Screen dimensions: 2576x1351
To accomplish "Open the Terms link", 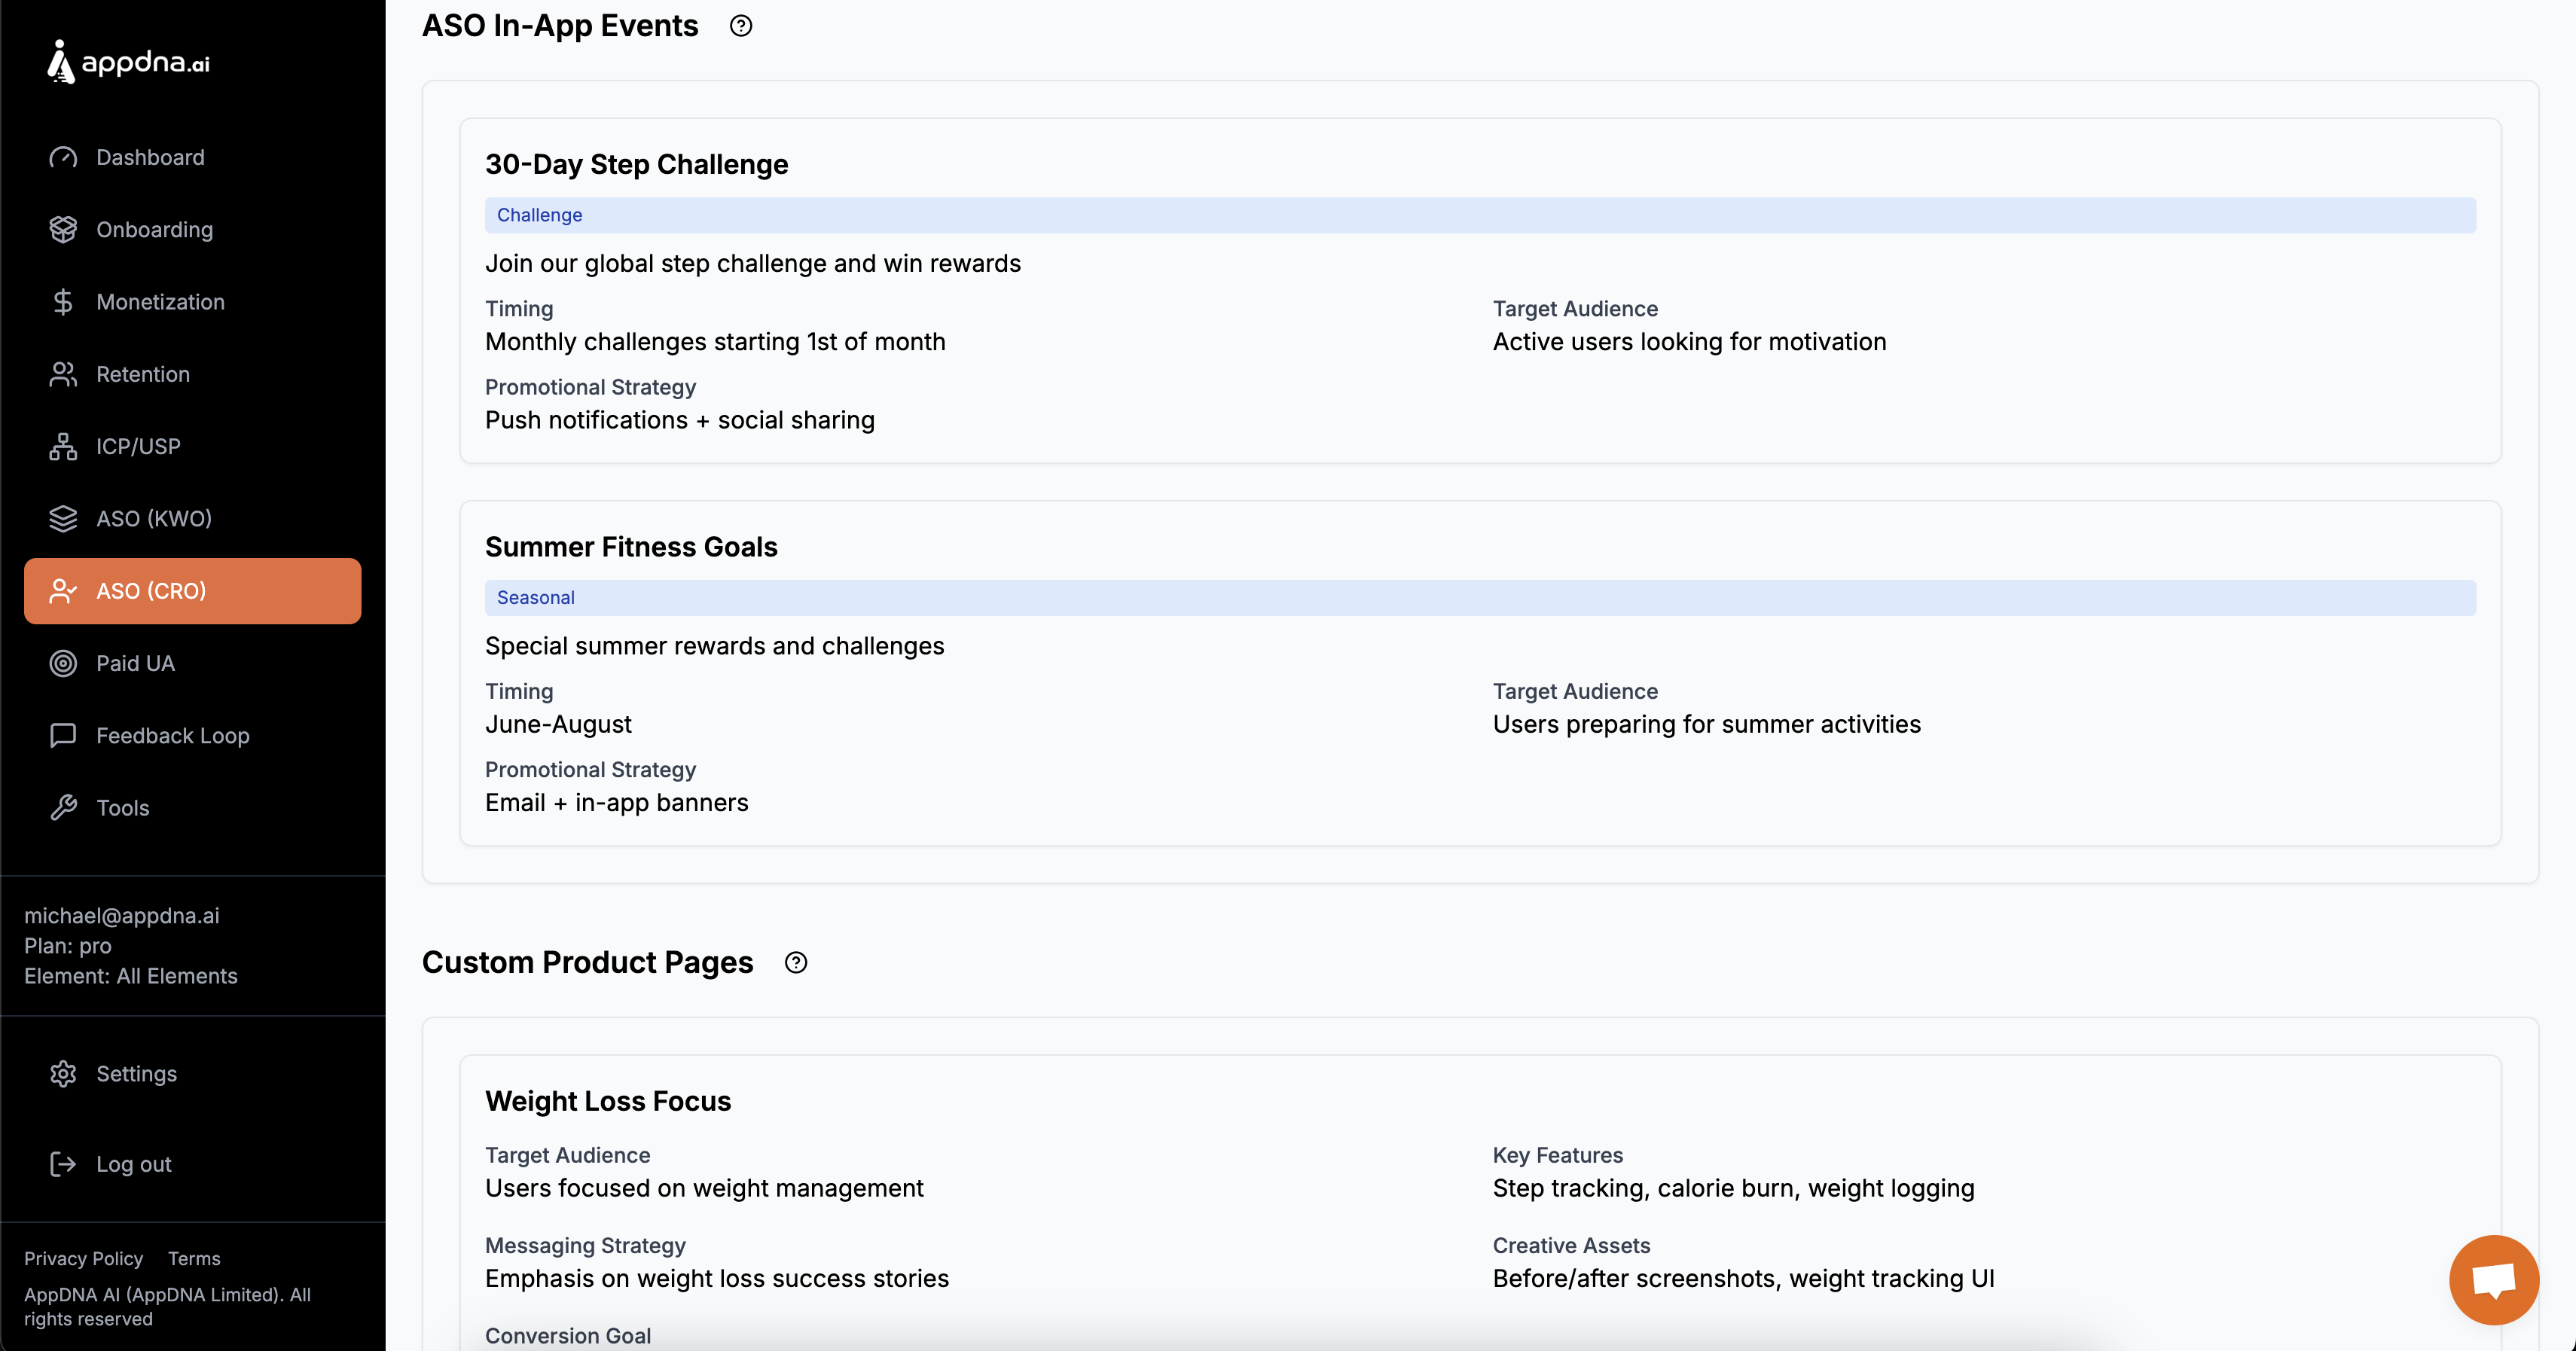I will coord(194,1258).
